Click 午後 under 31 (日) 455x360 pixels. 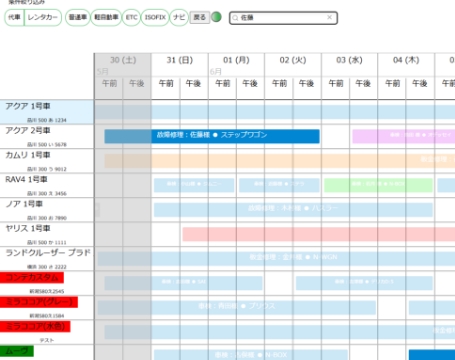pos(194,83)
